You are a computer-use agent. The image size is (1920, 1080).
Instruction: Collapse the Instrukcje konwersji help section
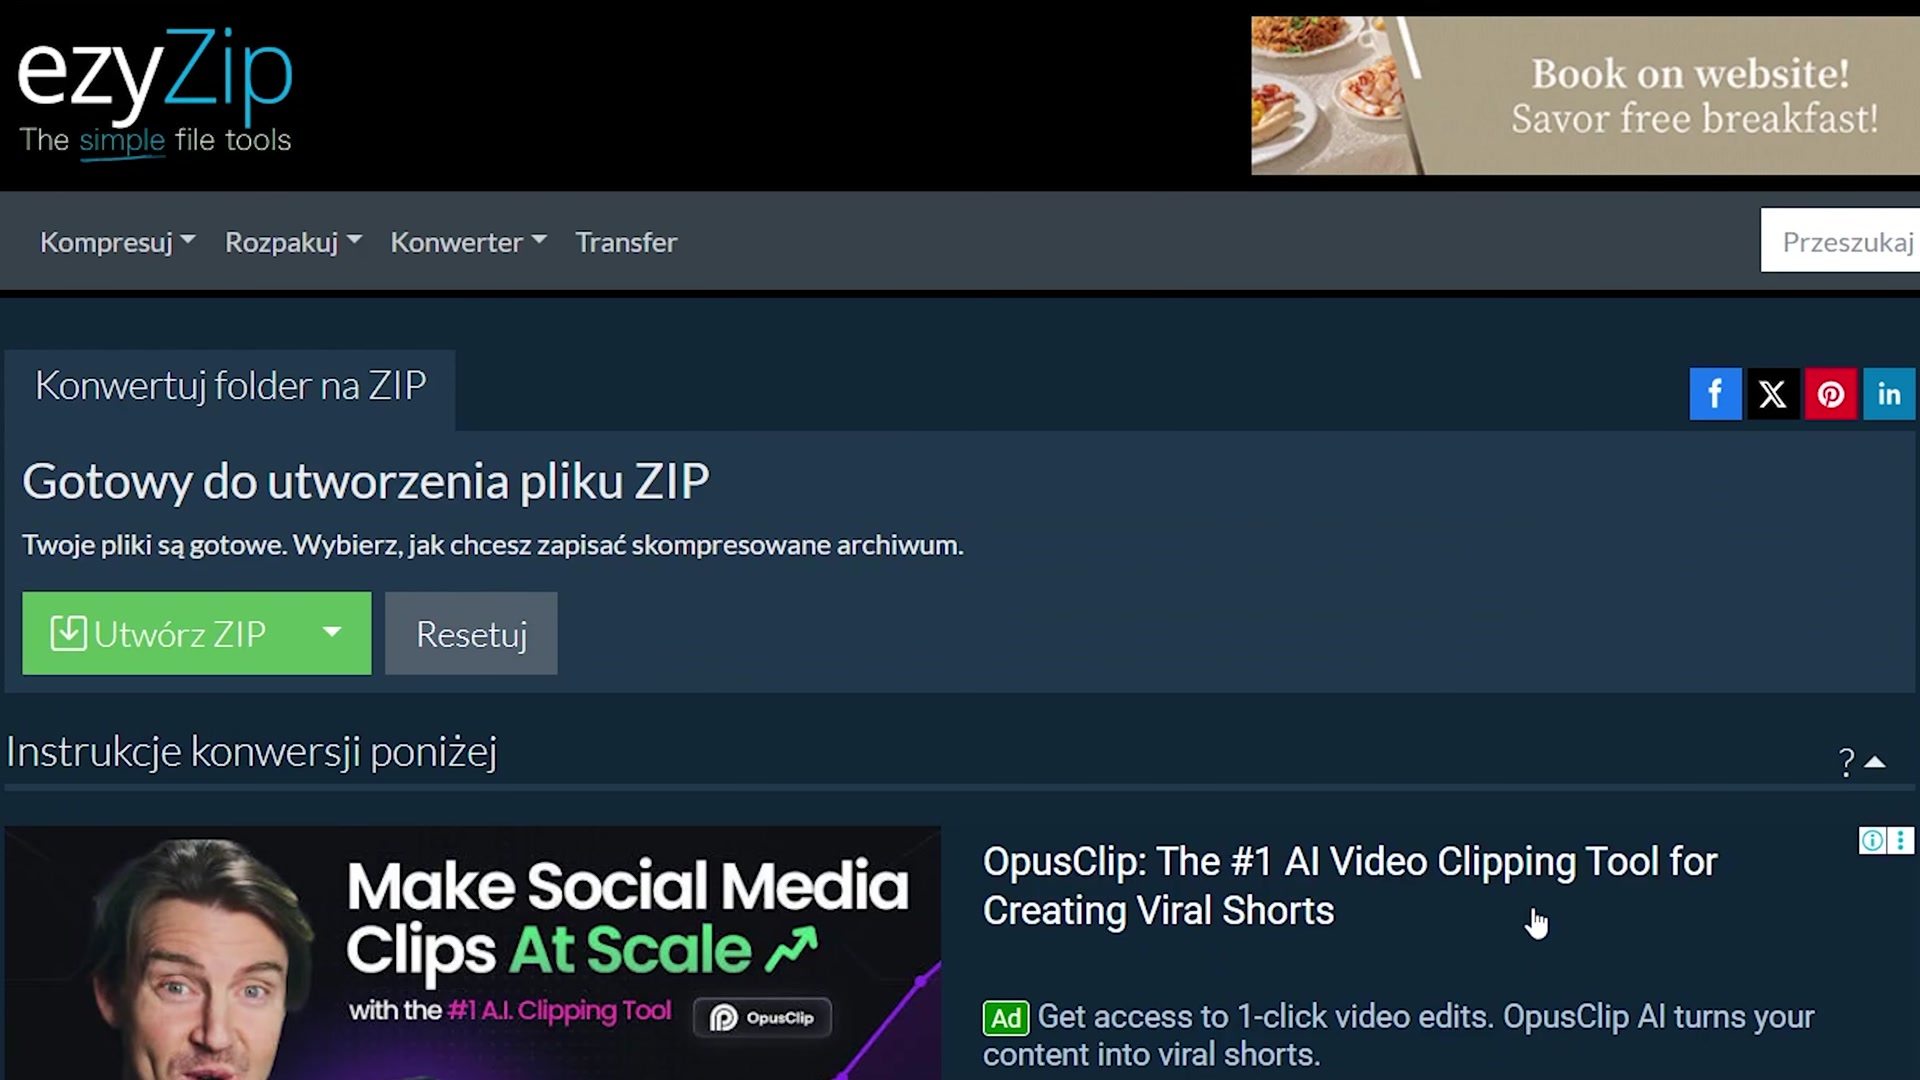(x=1876, y=760)
